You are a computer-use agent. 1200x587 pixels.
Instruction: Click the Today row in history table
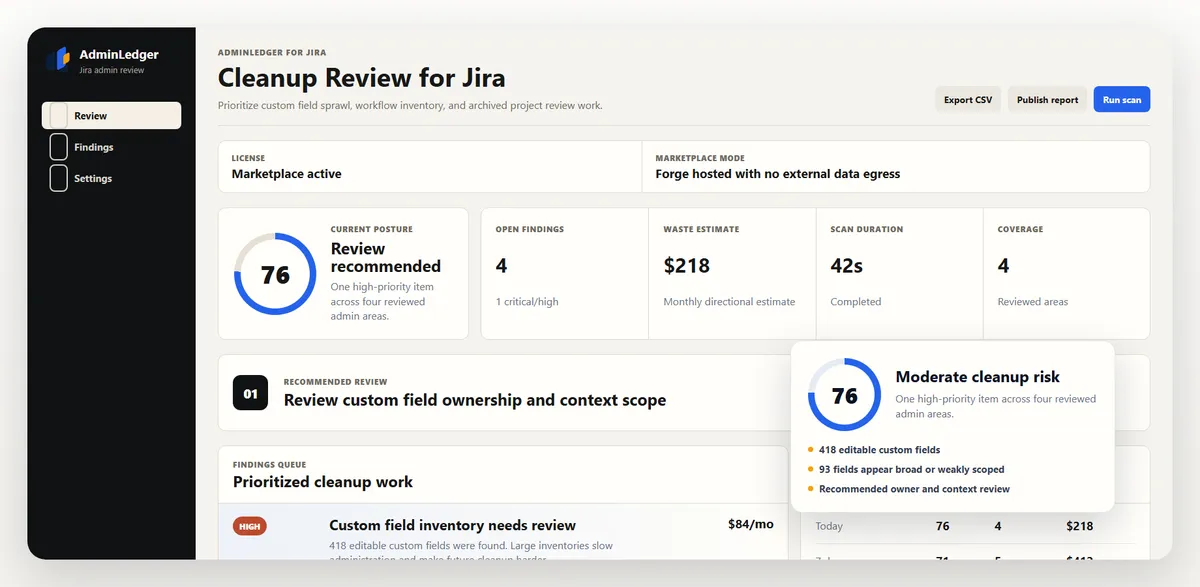tap(975, 526)
